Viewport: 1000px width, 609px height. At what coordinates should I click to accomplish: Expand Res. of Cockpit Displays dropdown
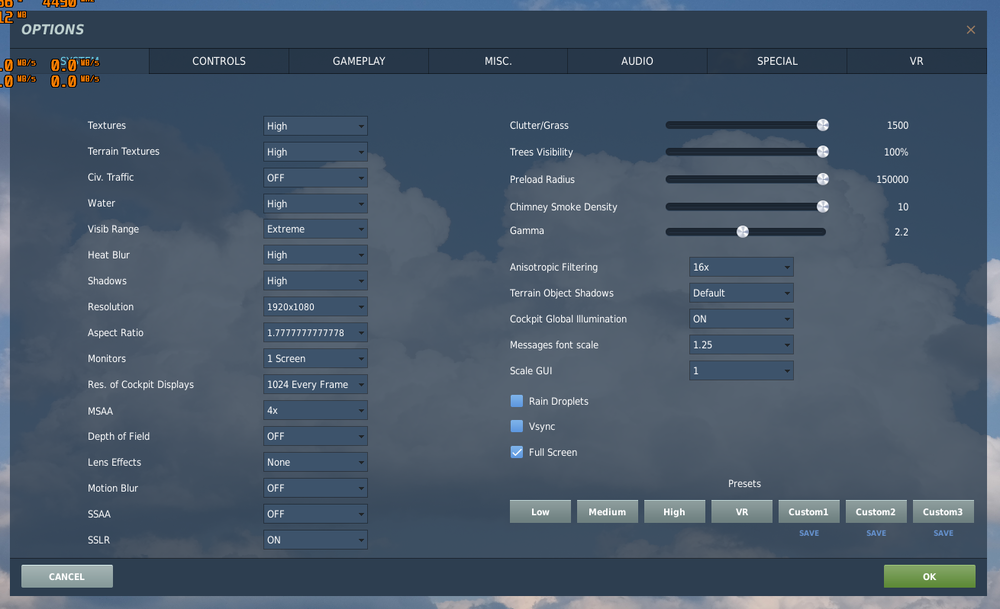point(315,385)
